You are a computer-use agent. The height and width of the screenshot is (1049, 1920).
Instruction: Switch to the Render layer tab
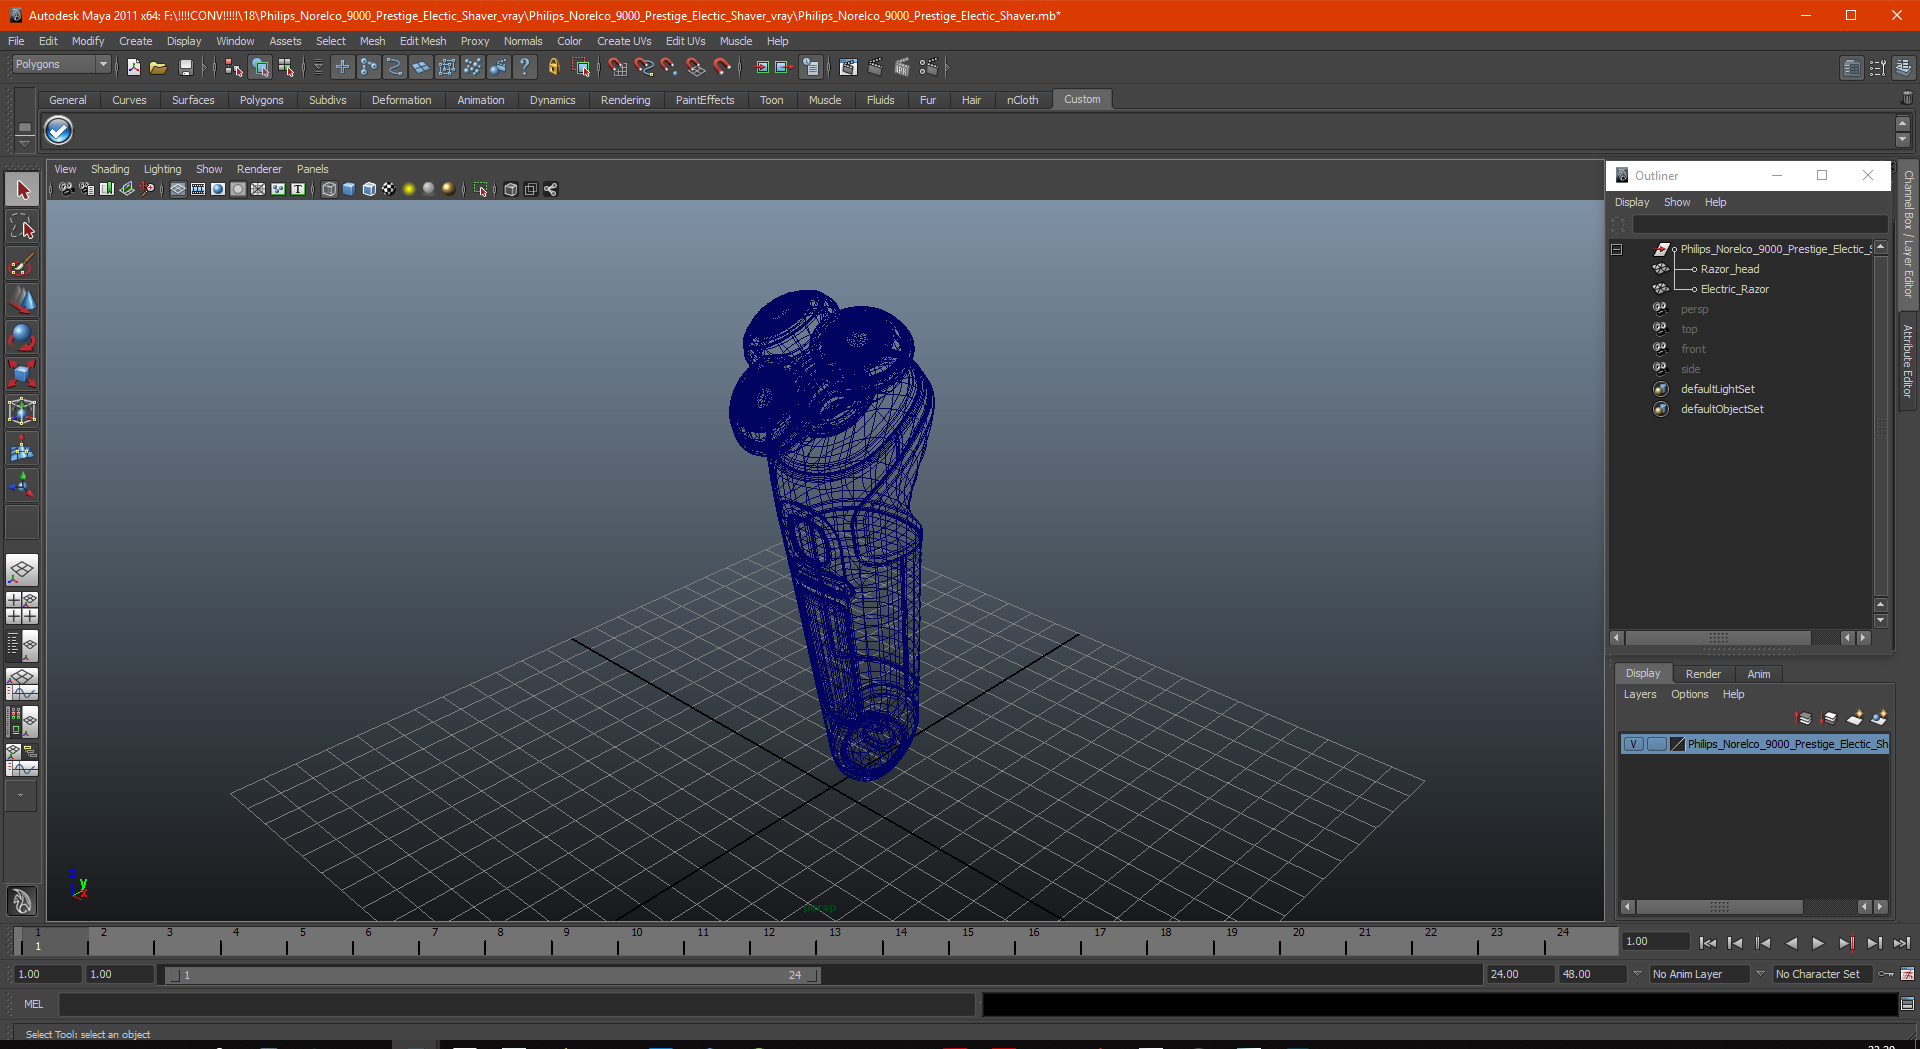click(x=1703, y=674)
